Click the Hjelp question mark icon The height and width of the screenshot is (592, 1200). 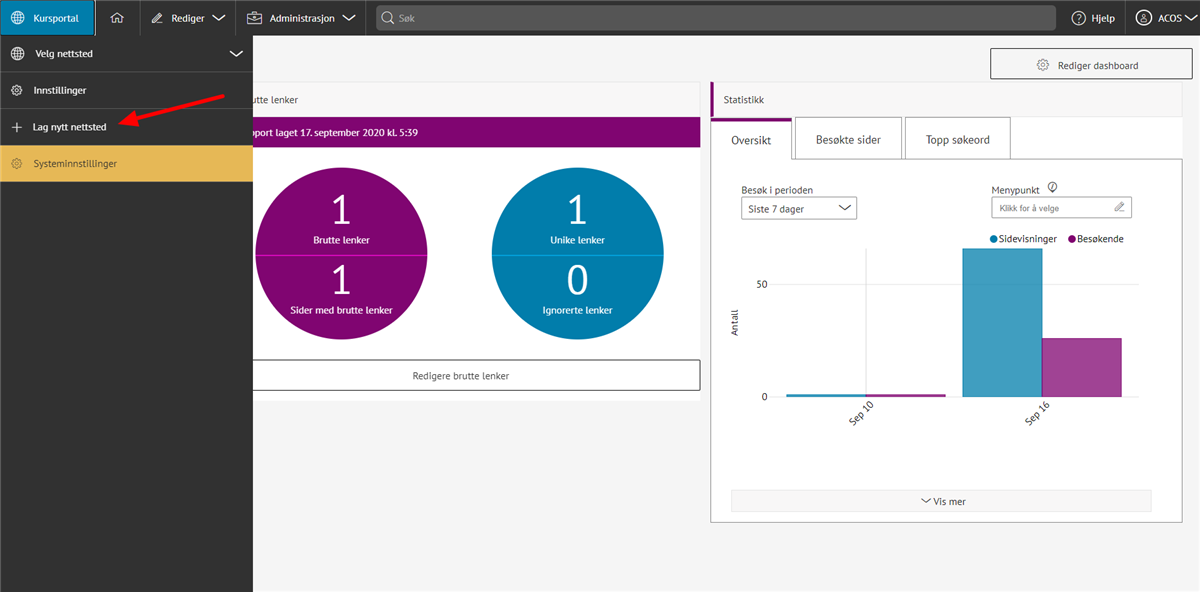click(1078, 18)
